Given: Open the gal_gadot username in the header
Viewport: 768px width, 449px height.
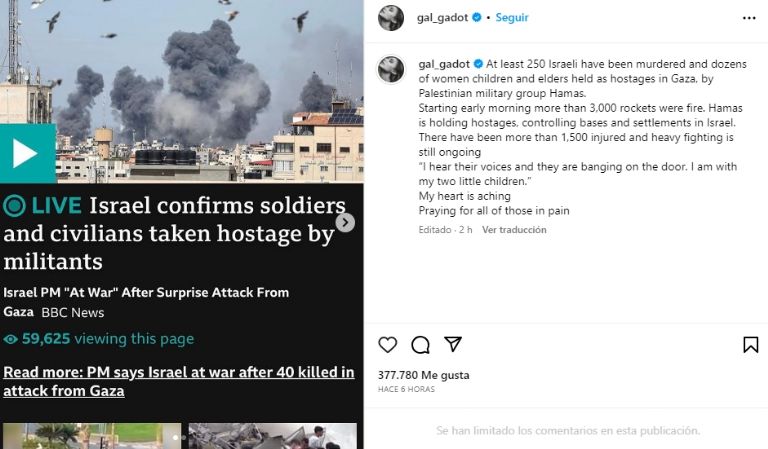Looking at the screenshot, I should pos(443,18).
